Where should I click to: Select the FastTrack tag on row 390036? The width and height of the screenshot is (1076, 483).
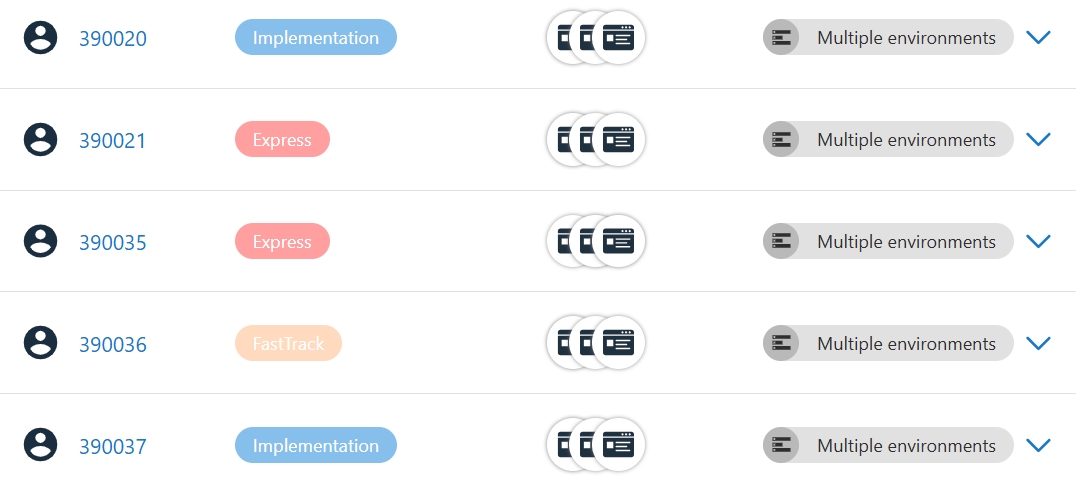[288, 343]
